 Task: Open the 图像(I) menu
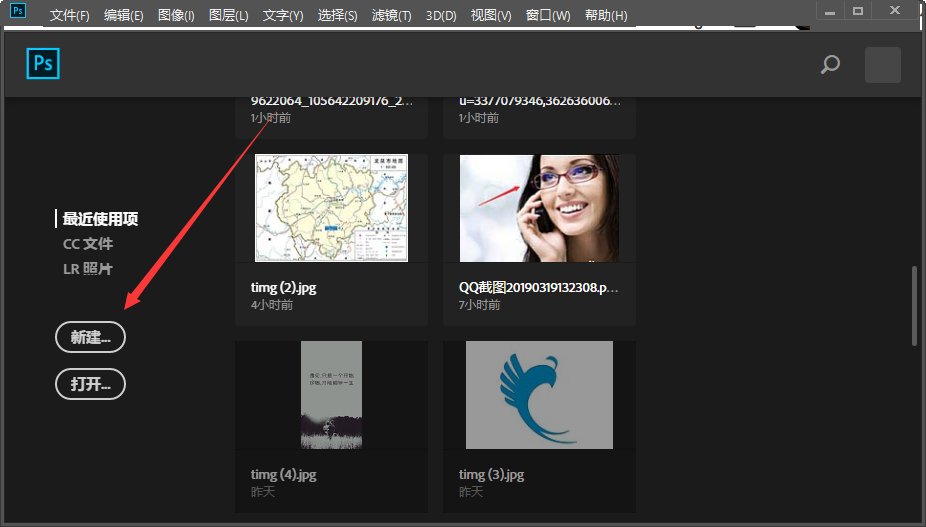(176, 15)
